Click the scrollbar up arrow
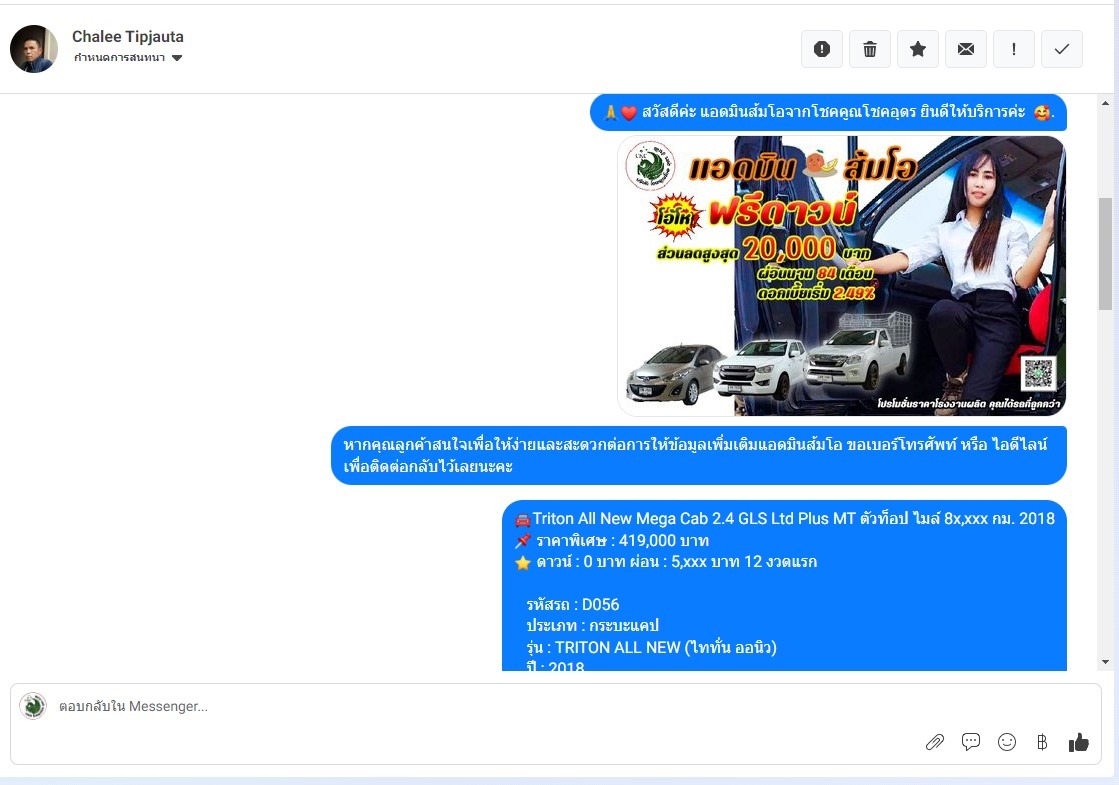 [1105, 103]
